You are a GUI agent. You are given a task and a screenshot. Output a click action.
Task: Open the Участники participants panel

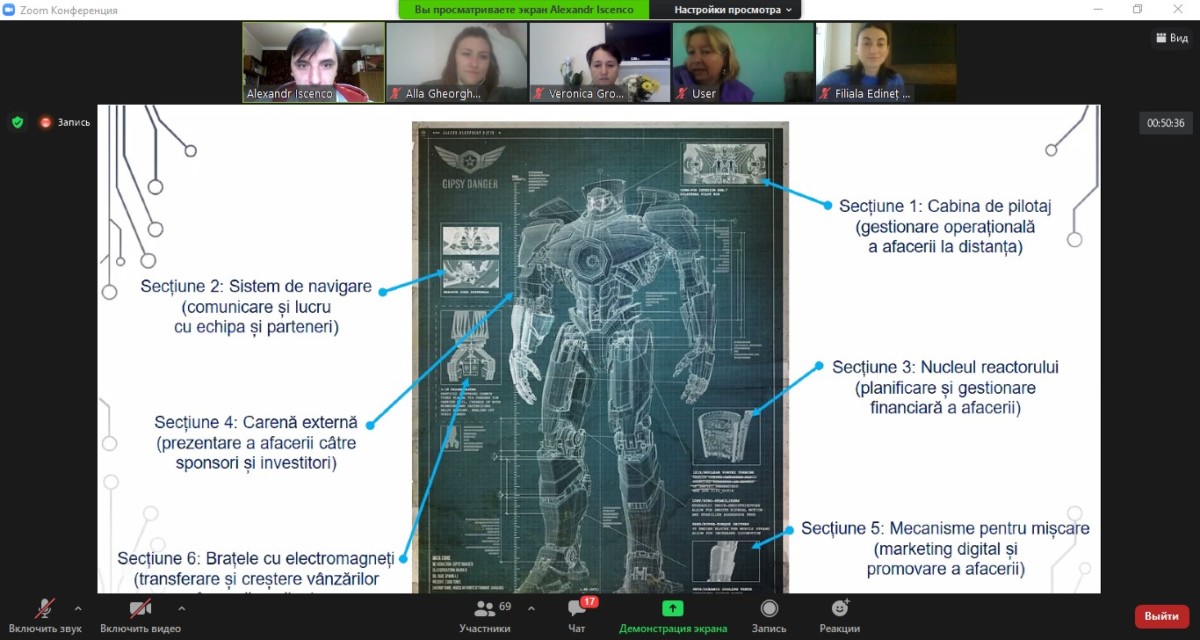click(x=485, y=615)
